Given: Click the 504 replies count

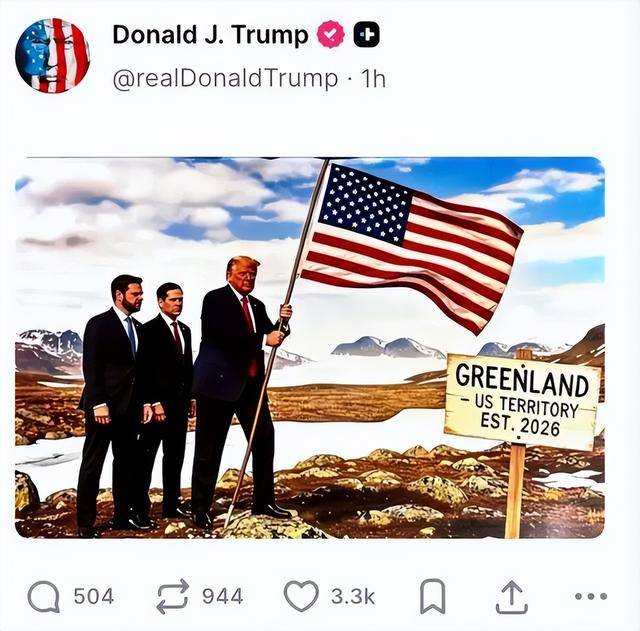Looking at the screenshot, I should [93, 596].
